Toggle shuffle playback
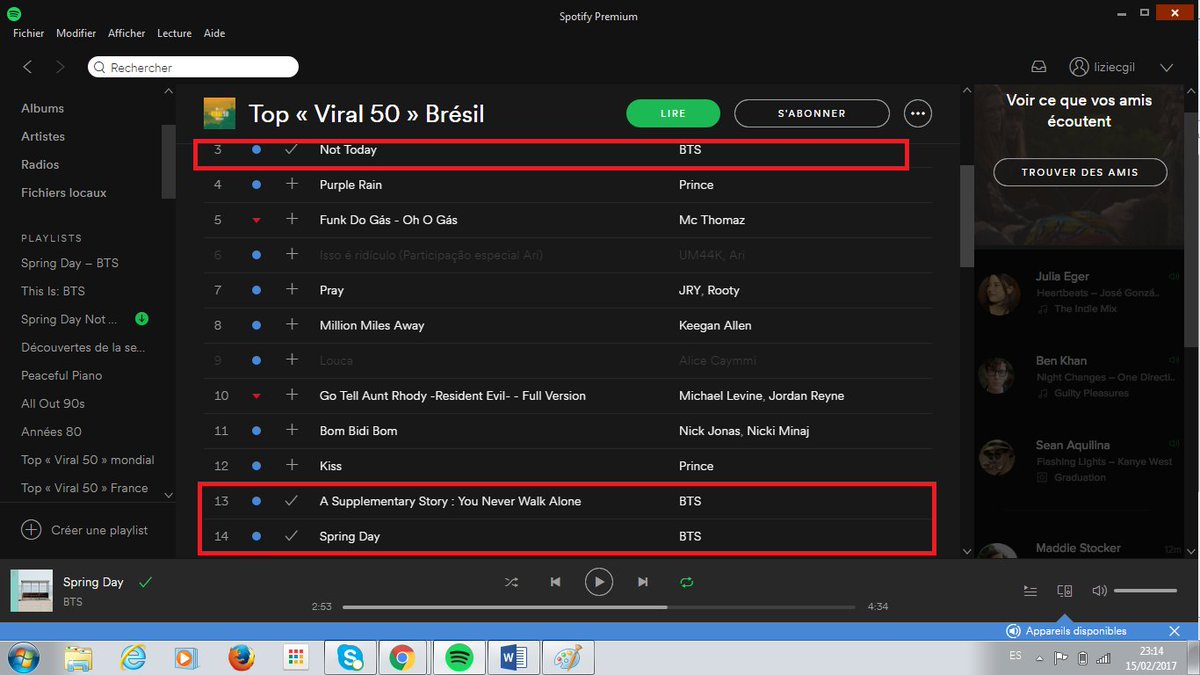The width and height of the screenshot is (1200, 675). pos(511,582)
